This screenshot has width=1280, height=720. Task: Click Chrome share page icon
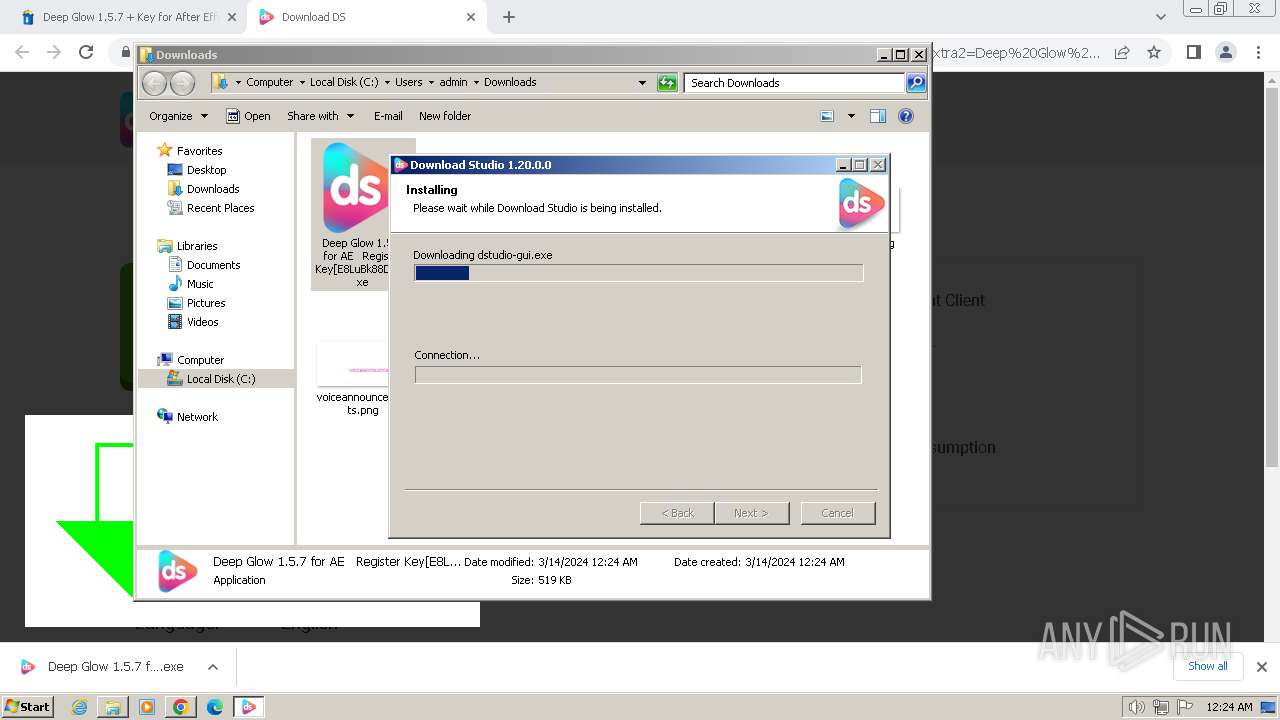coord(1122,52)
